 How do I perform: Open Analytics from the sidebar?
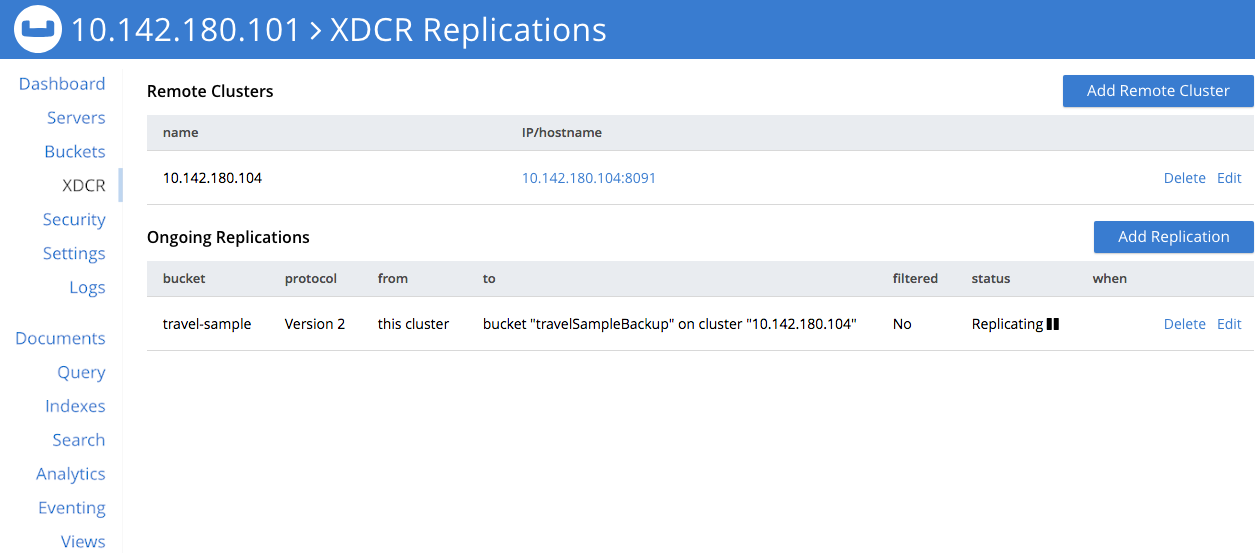point(71,475)
